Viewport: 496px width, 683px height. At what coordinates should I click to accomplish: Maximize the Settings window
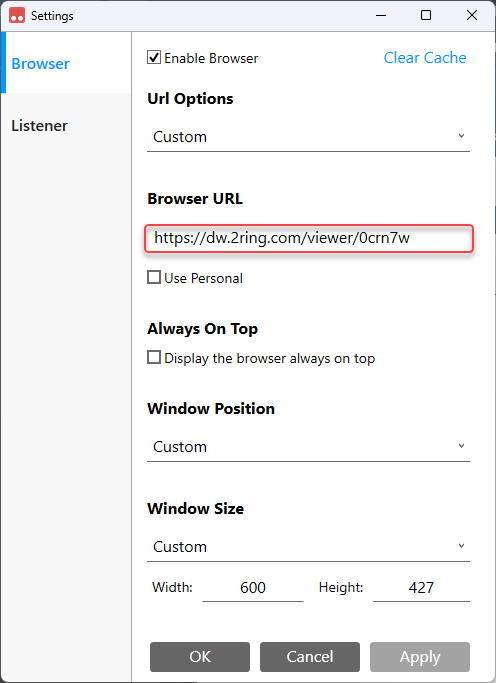point(426,15)
